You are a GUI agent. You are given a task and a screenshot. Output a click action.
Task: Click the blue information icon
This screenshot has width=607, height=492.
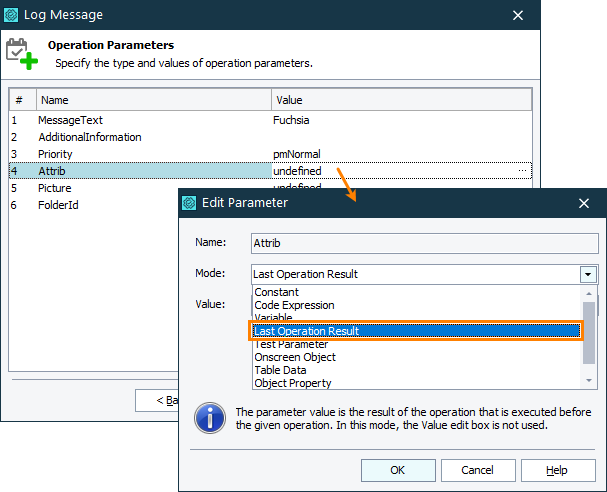[x=209, y=417]
